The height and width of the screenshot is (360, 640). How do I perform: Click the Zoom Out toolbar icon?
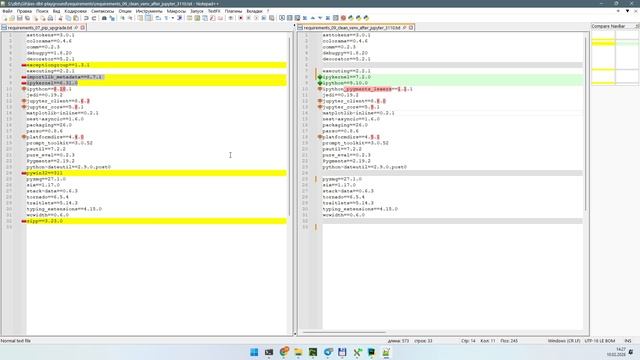tap(130, 18)
